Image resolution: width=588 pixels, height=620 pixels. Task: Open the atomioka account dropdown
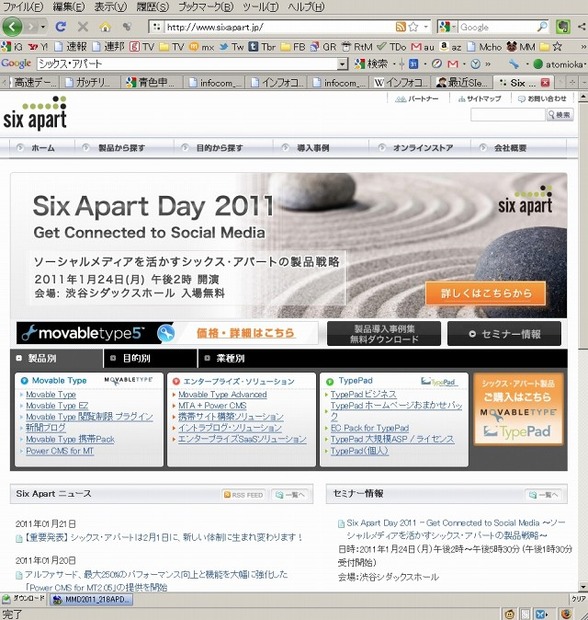click(560, 64)
